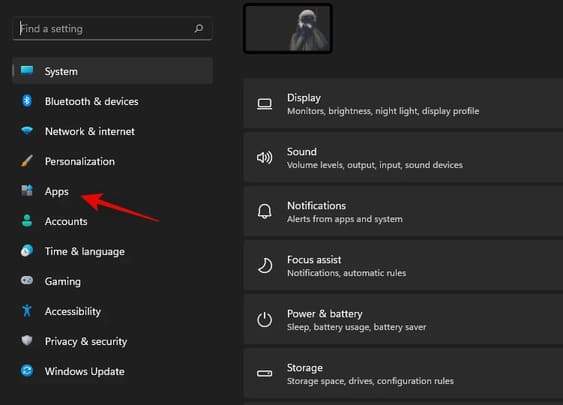Click the Privacy shield icon
563x405 pixels.
click(x=27, y=340)
